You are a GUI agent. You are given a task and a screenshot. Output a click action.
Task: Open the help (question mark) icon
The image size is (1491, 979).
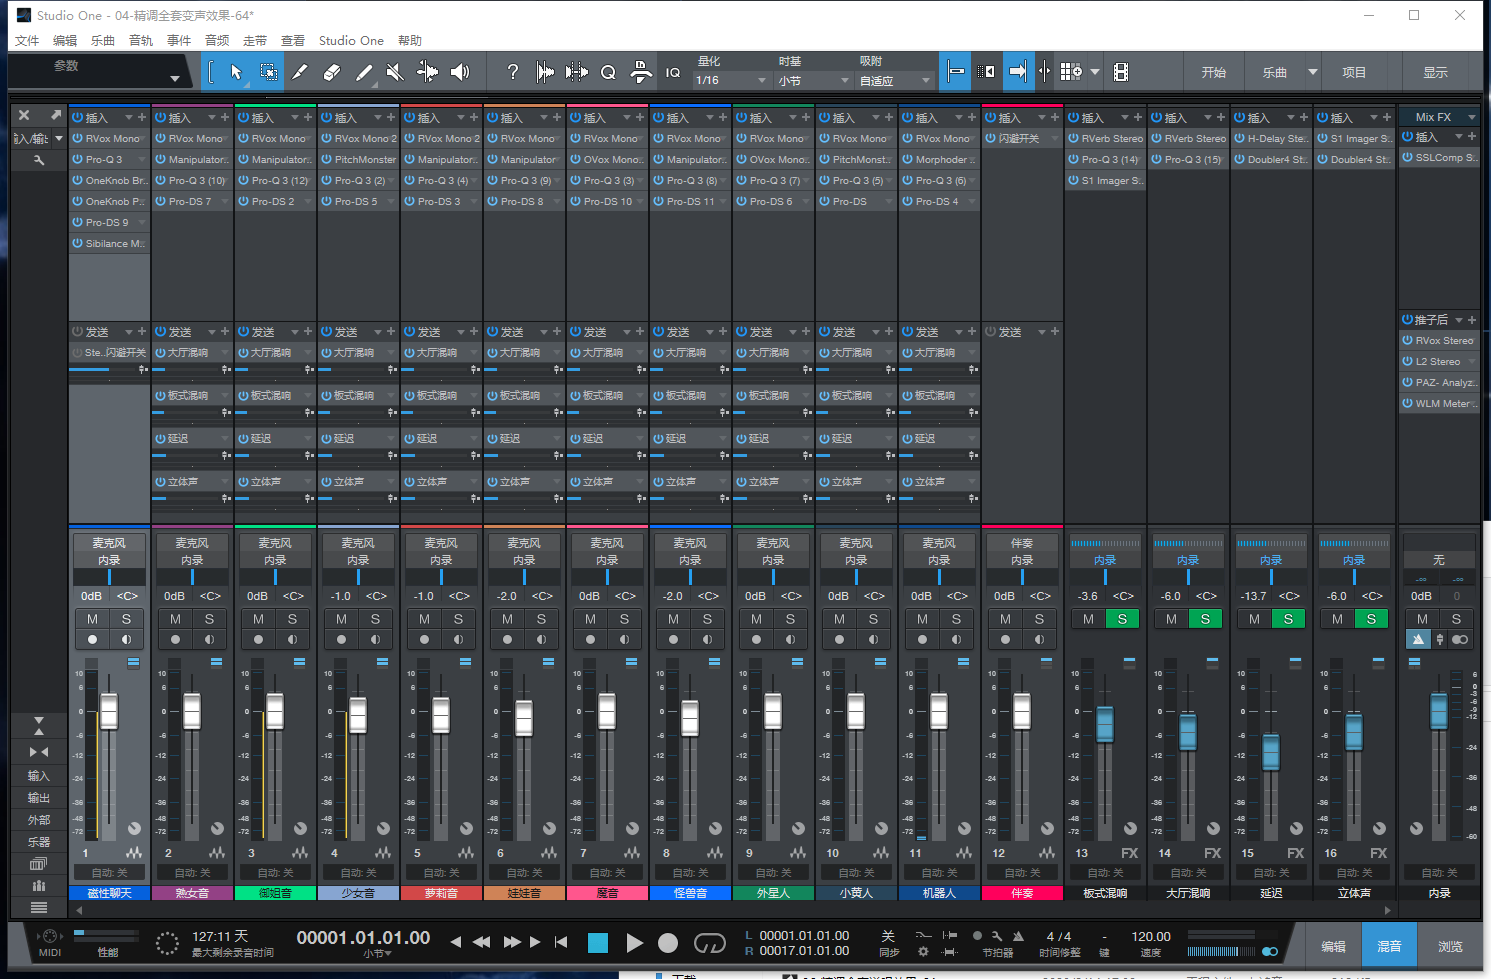coord(513,71)
